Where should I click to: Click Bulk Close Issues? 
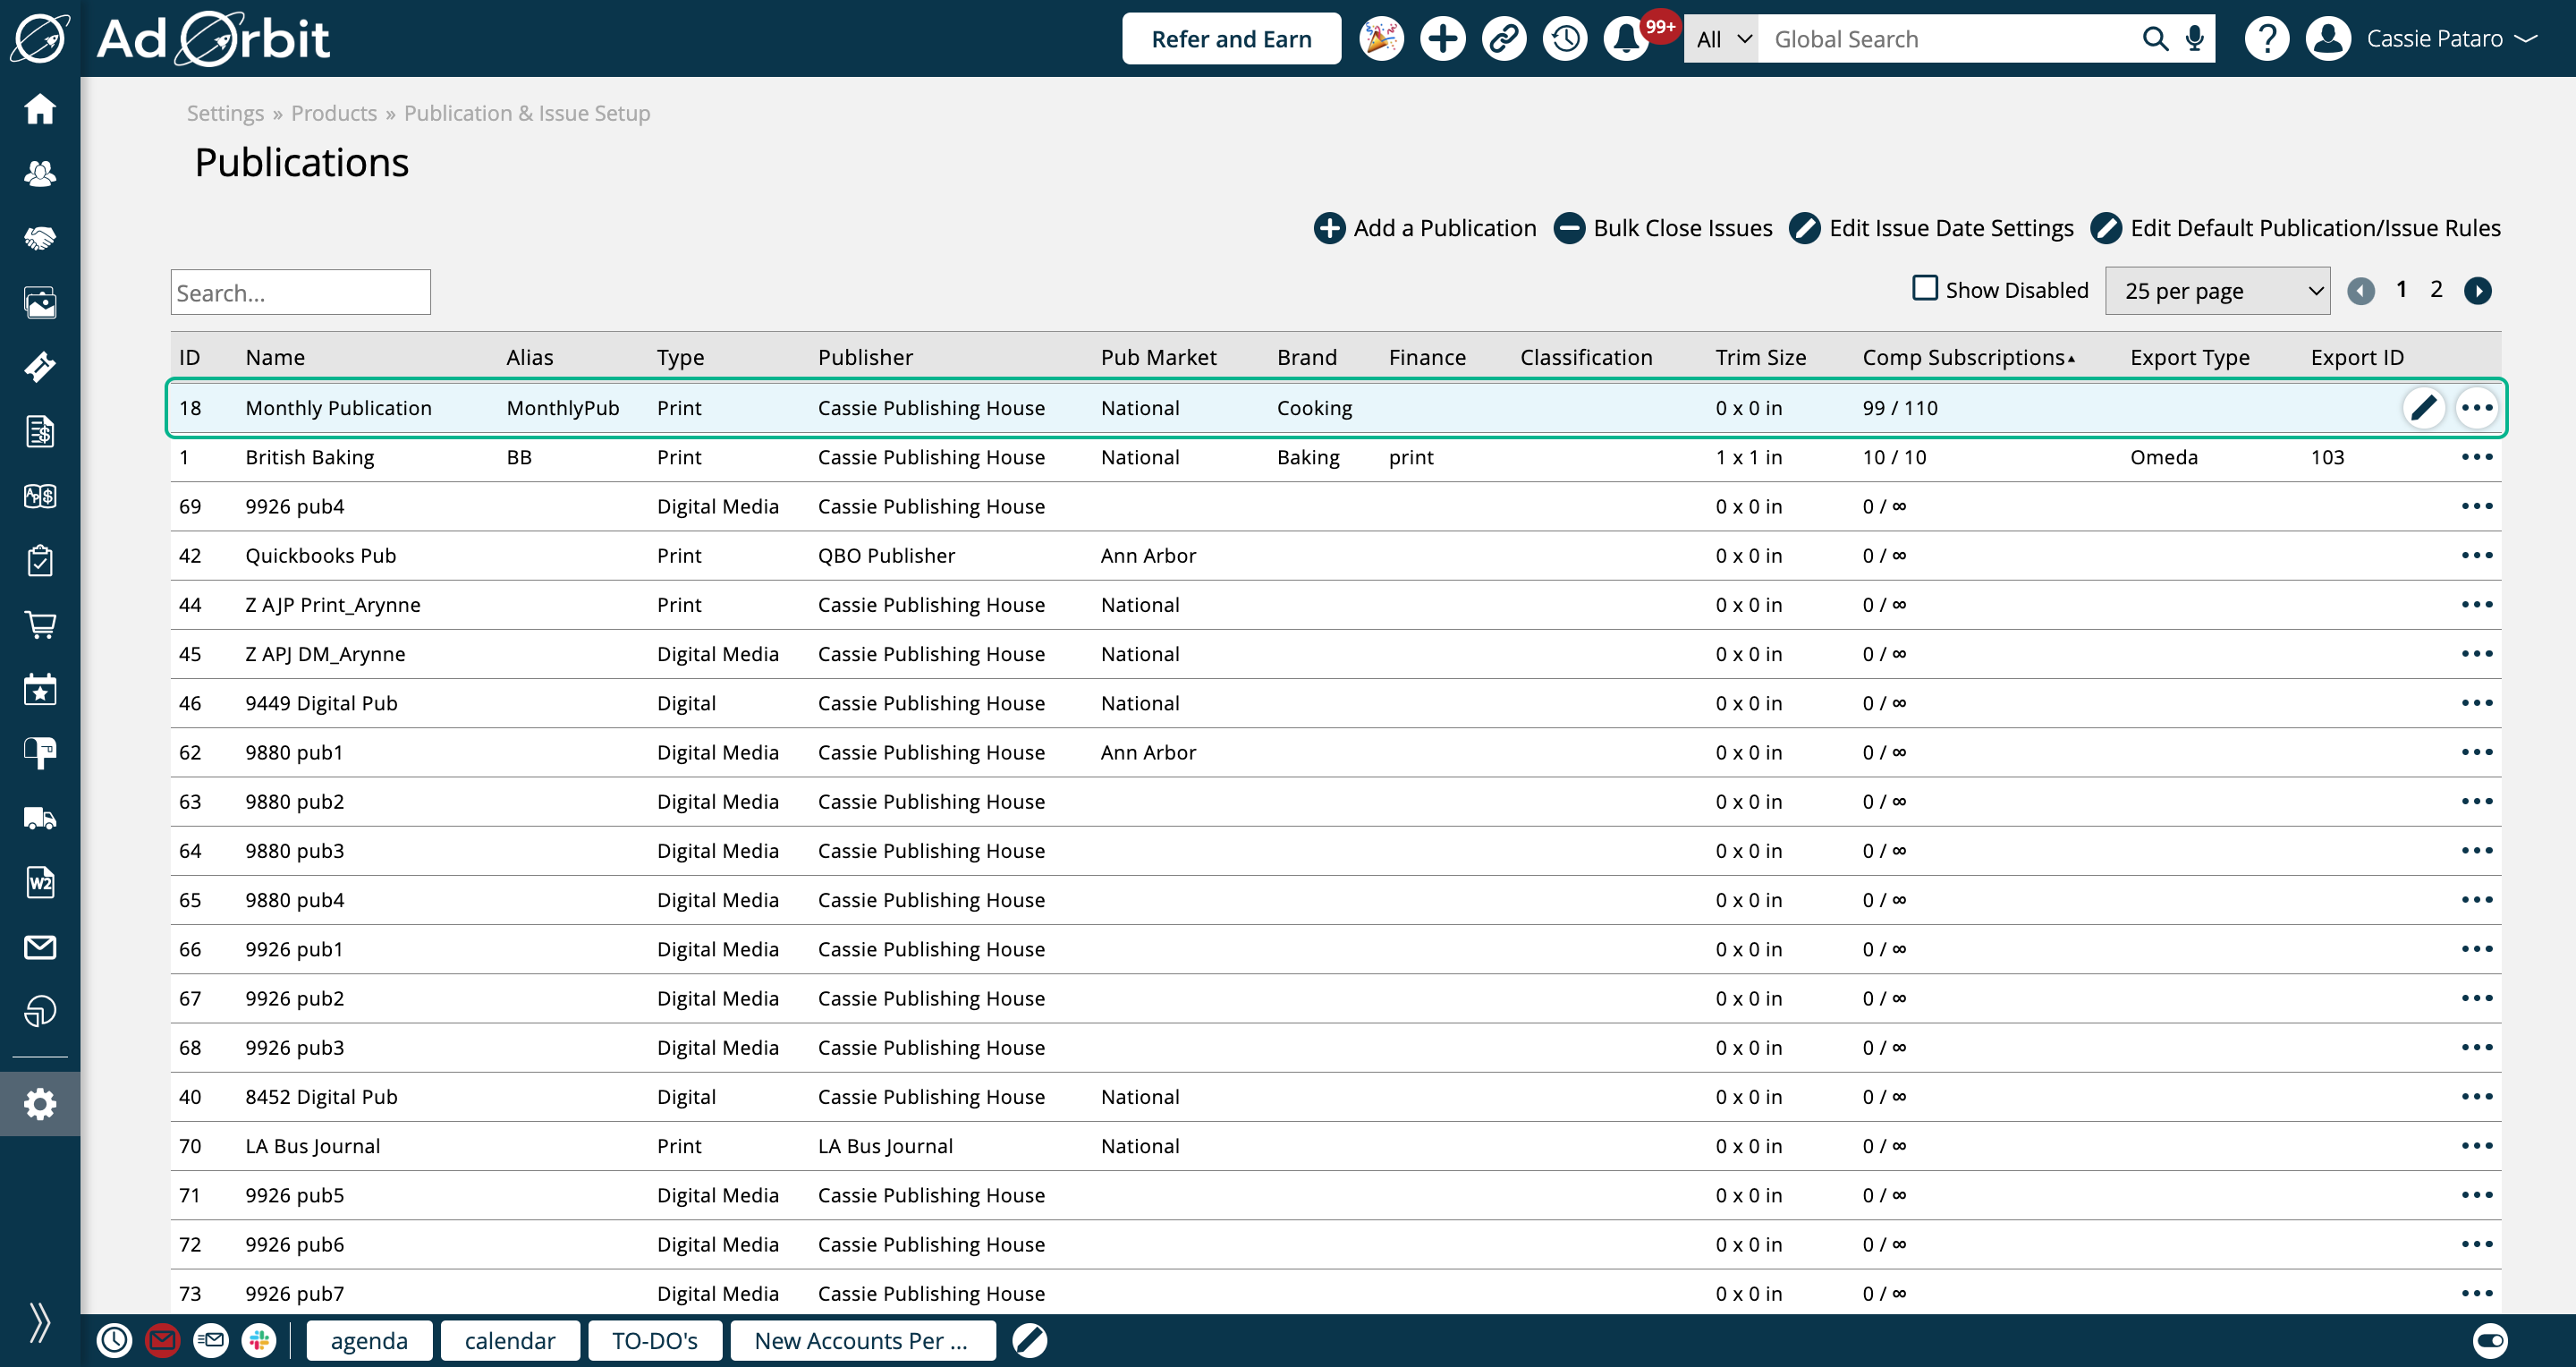(1663, 228)
